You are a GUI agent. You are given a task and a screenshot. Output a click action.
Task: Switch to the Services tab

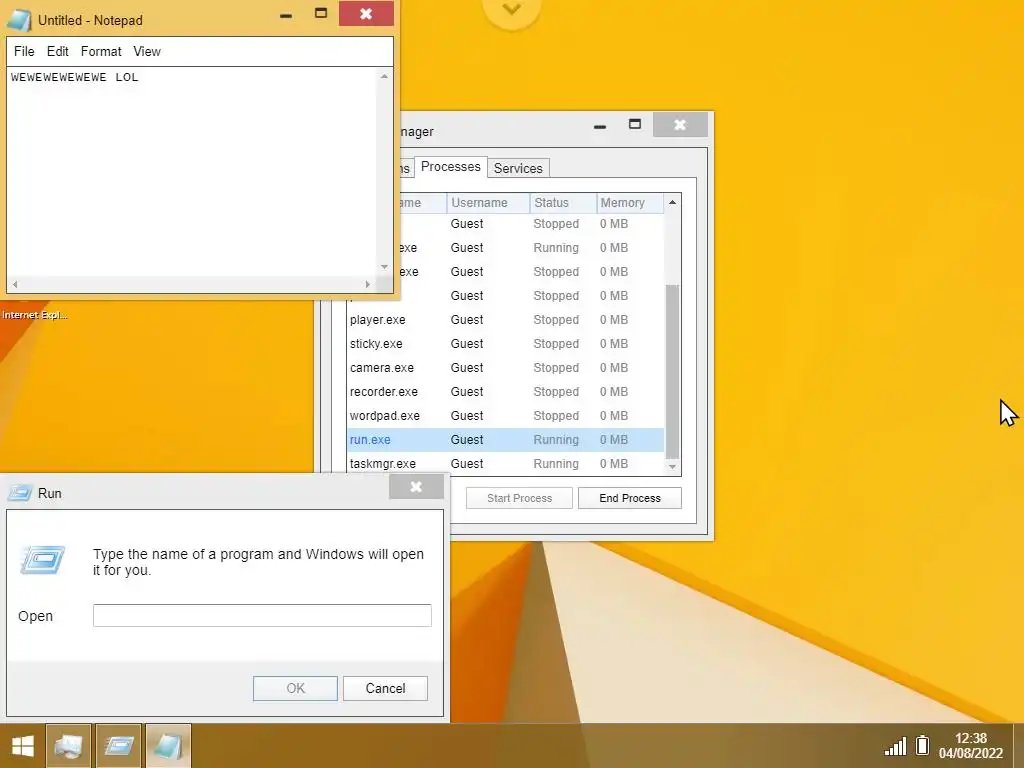[518, 168]
